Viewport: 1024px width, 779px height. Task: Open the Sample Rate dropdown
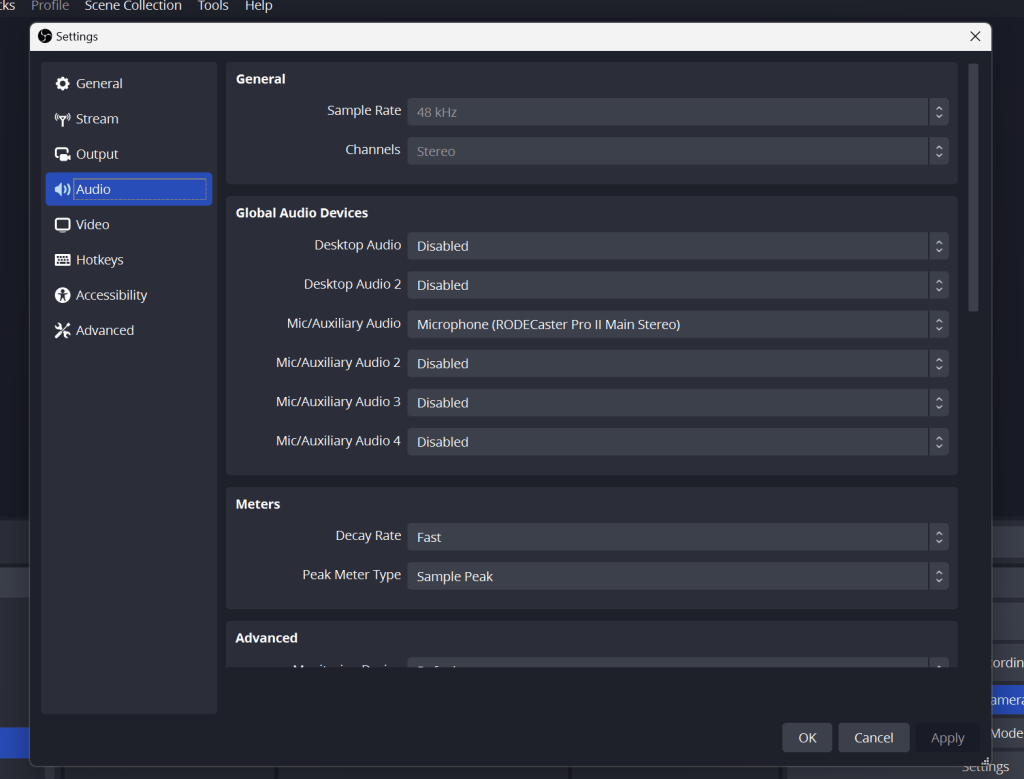678,112
